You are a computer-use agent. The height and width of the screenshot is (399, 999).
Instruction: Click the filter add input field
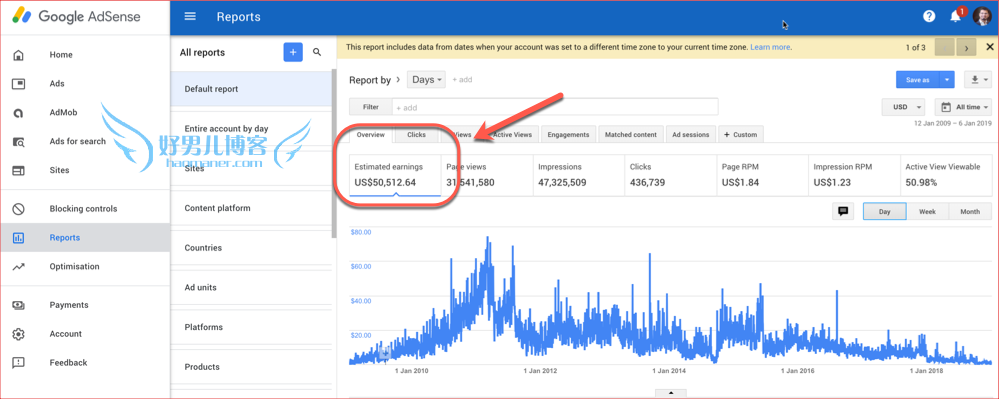(555, 107)
